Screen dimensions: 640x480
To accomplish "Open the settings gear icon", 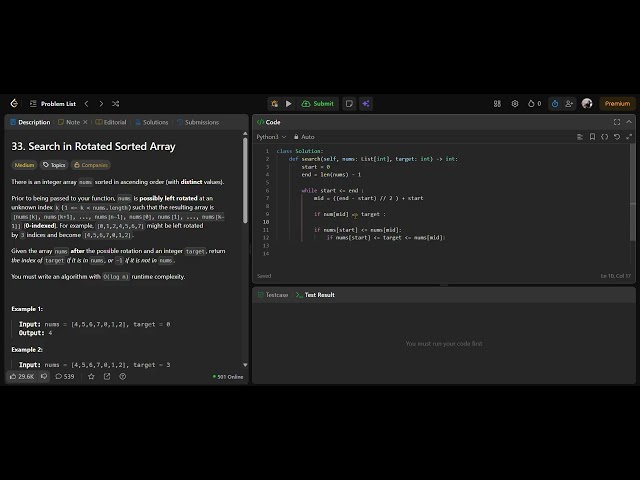I will tap(515, 104).
